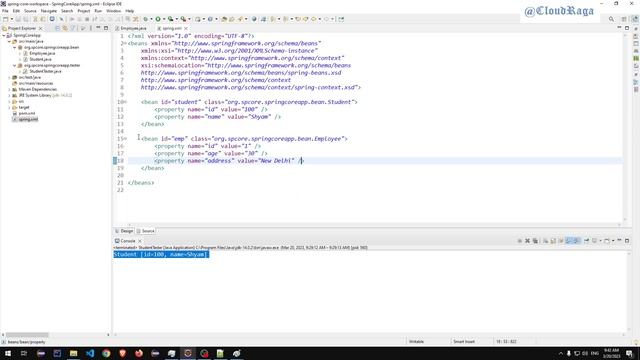Image resolution: width=640 pixels, height=360 pixels.
Task: Click the Save toolbar icon
Action: point(18,19)
